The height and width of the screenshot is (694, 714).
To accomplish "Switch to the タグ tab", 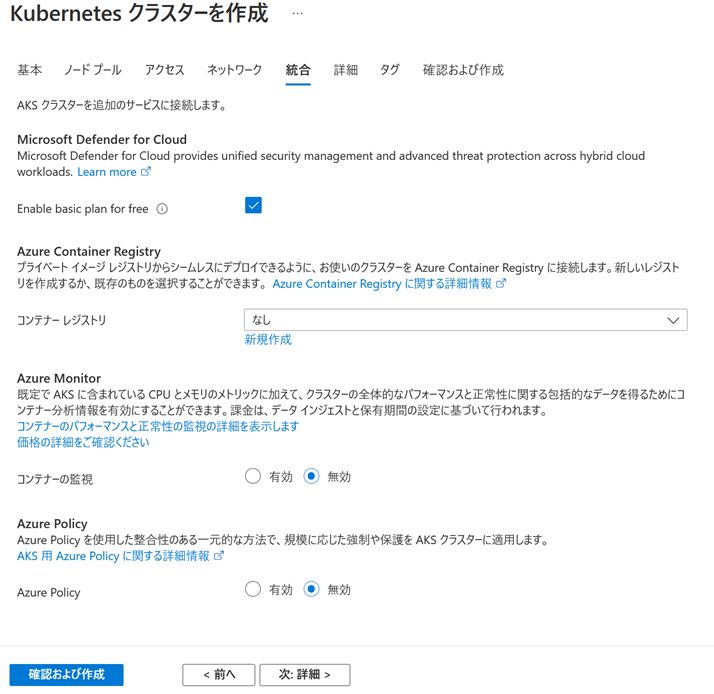I will [390, 70].
